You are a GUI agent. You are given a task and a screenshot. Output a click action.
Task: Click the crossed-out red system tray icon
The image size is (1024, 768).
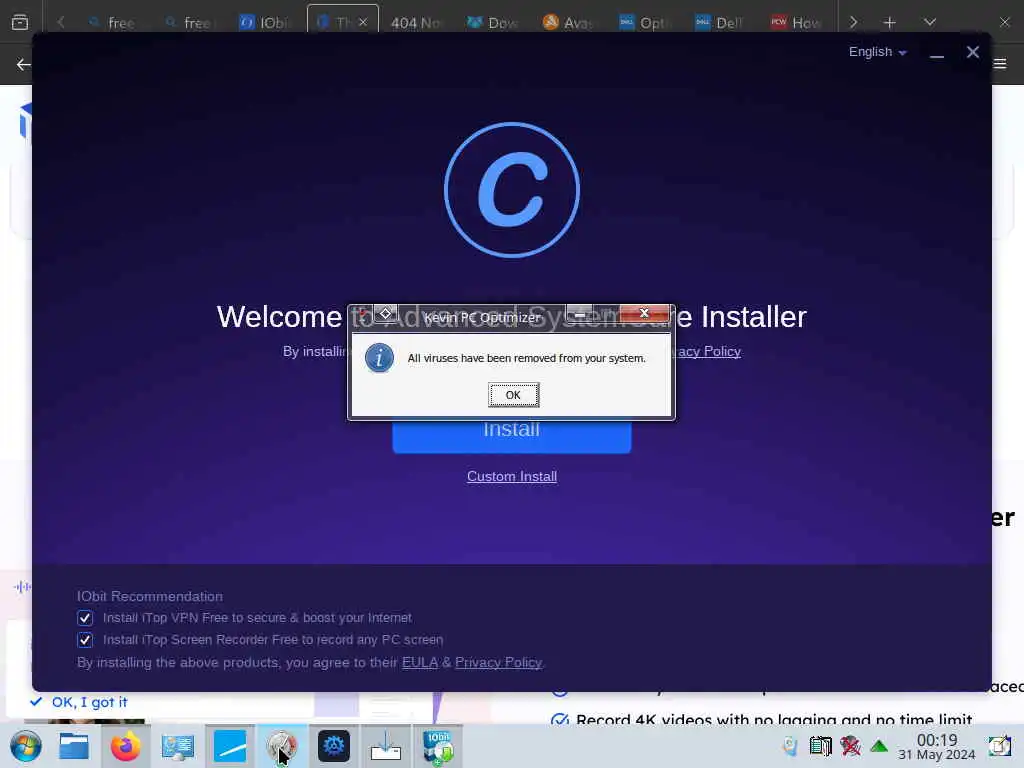[850, 746]
